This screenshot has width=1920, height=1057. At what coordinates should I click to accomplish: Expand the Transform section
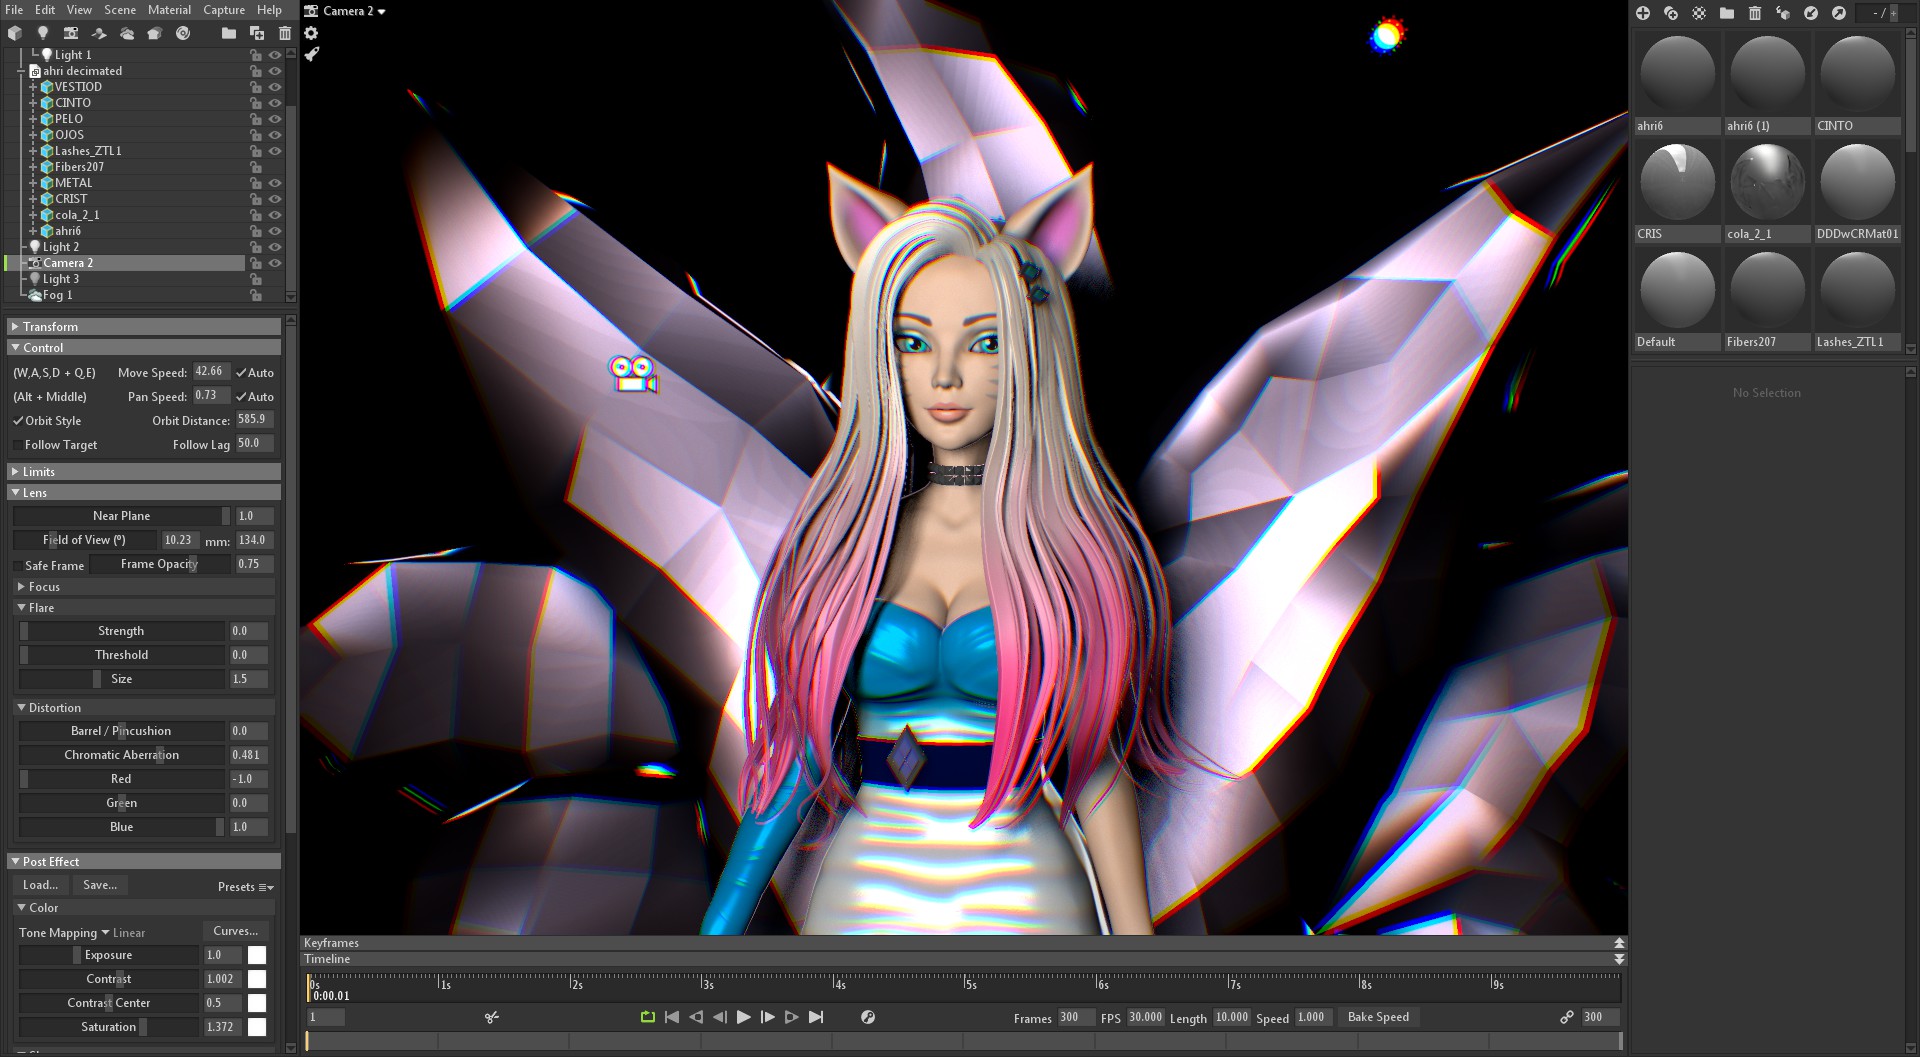[x=144, y=327]
